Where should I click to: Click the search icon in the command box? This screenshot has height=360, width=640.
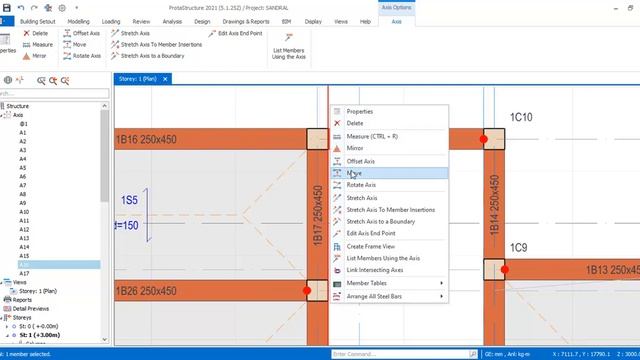click(x=473, y=354)
